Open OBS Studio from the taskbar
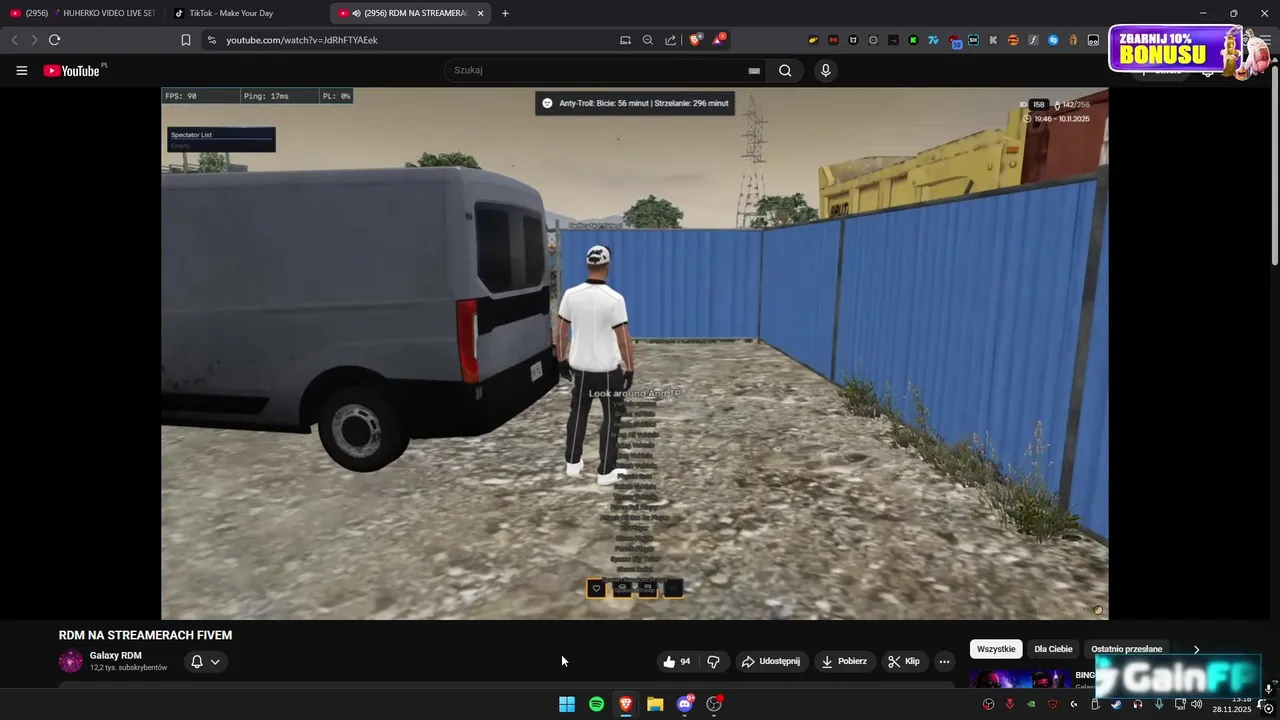This screenshot has height=720, width=1280. click(714, 704)
